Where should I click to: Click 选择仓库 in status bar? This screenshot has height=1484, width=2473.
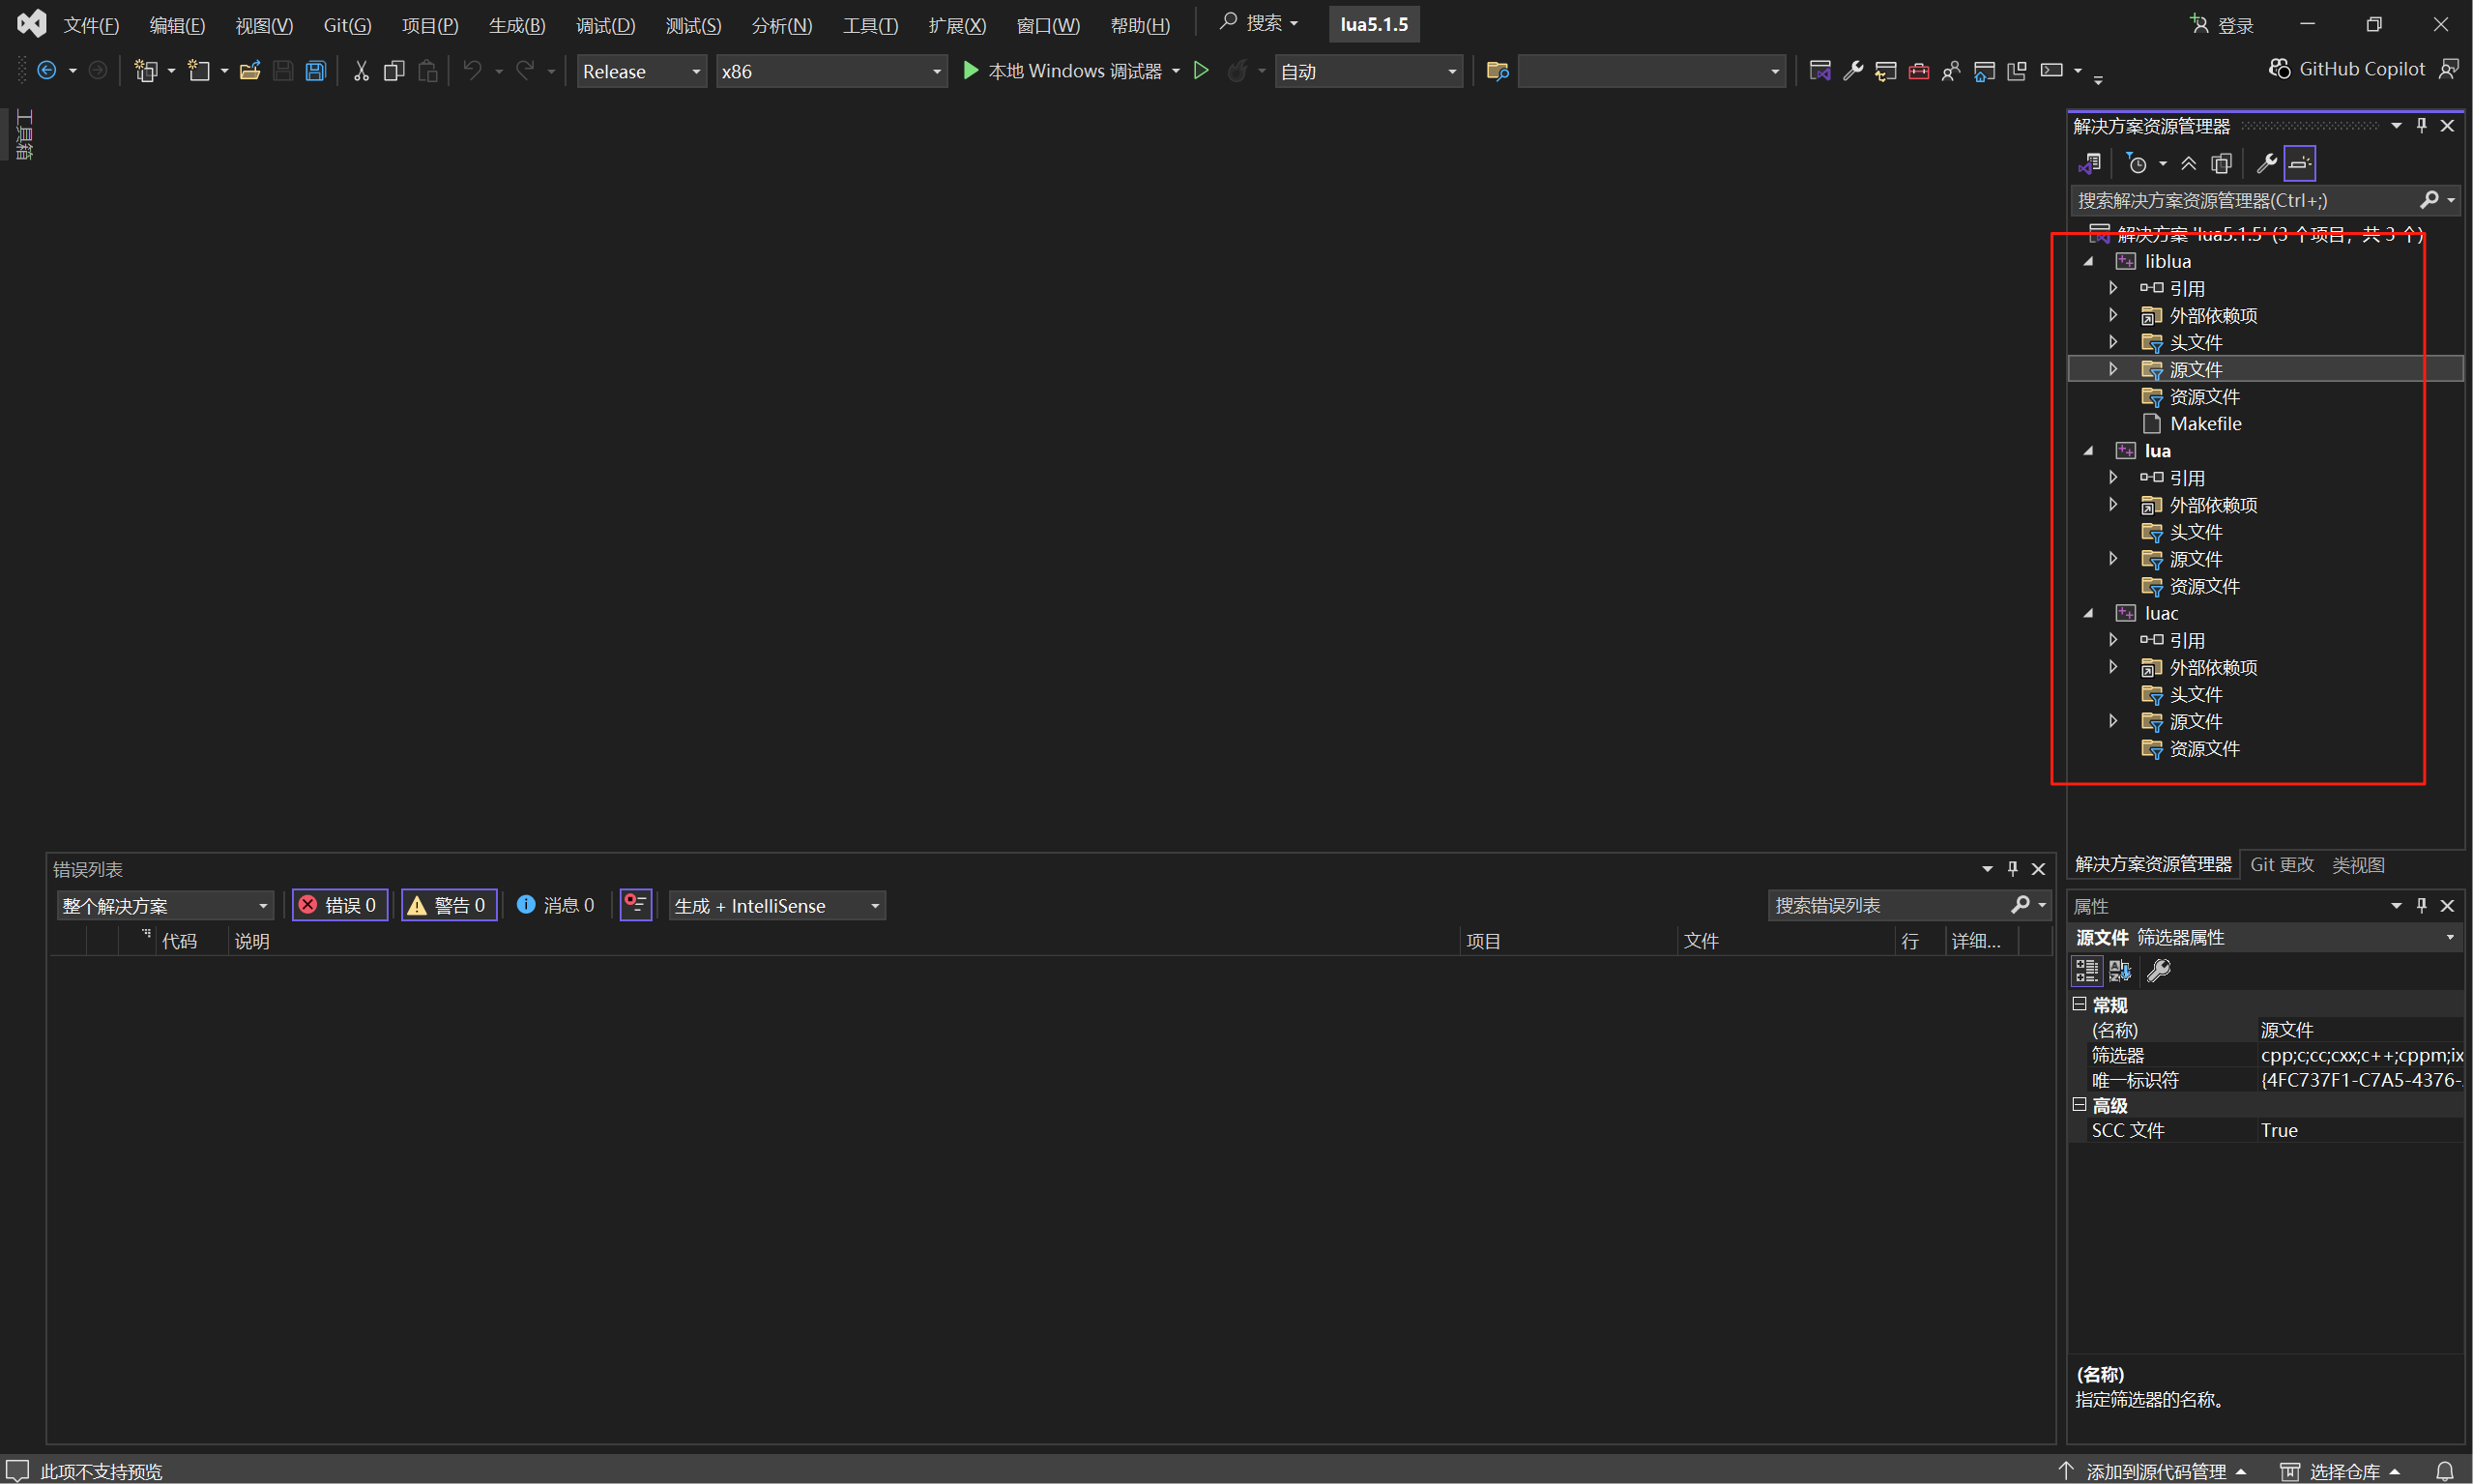[x=2343, y=1471]
